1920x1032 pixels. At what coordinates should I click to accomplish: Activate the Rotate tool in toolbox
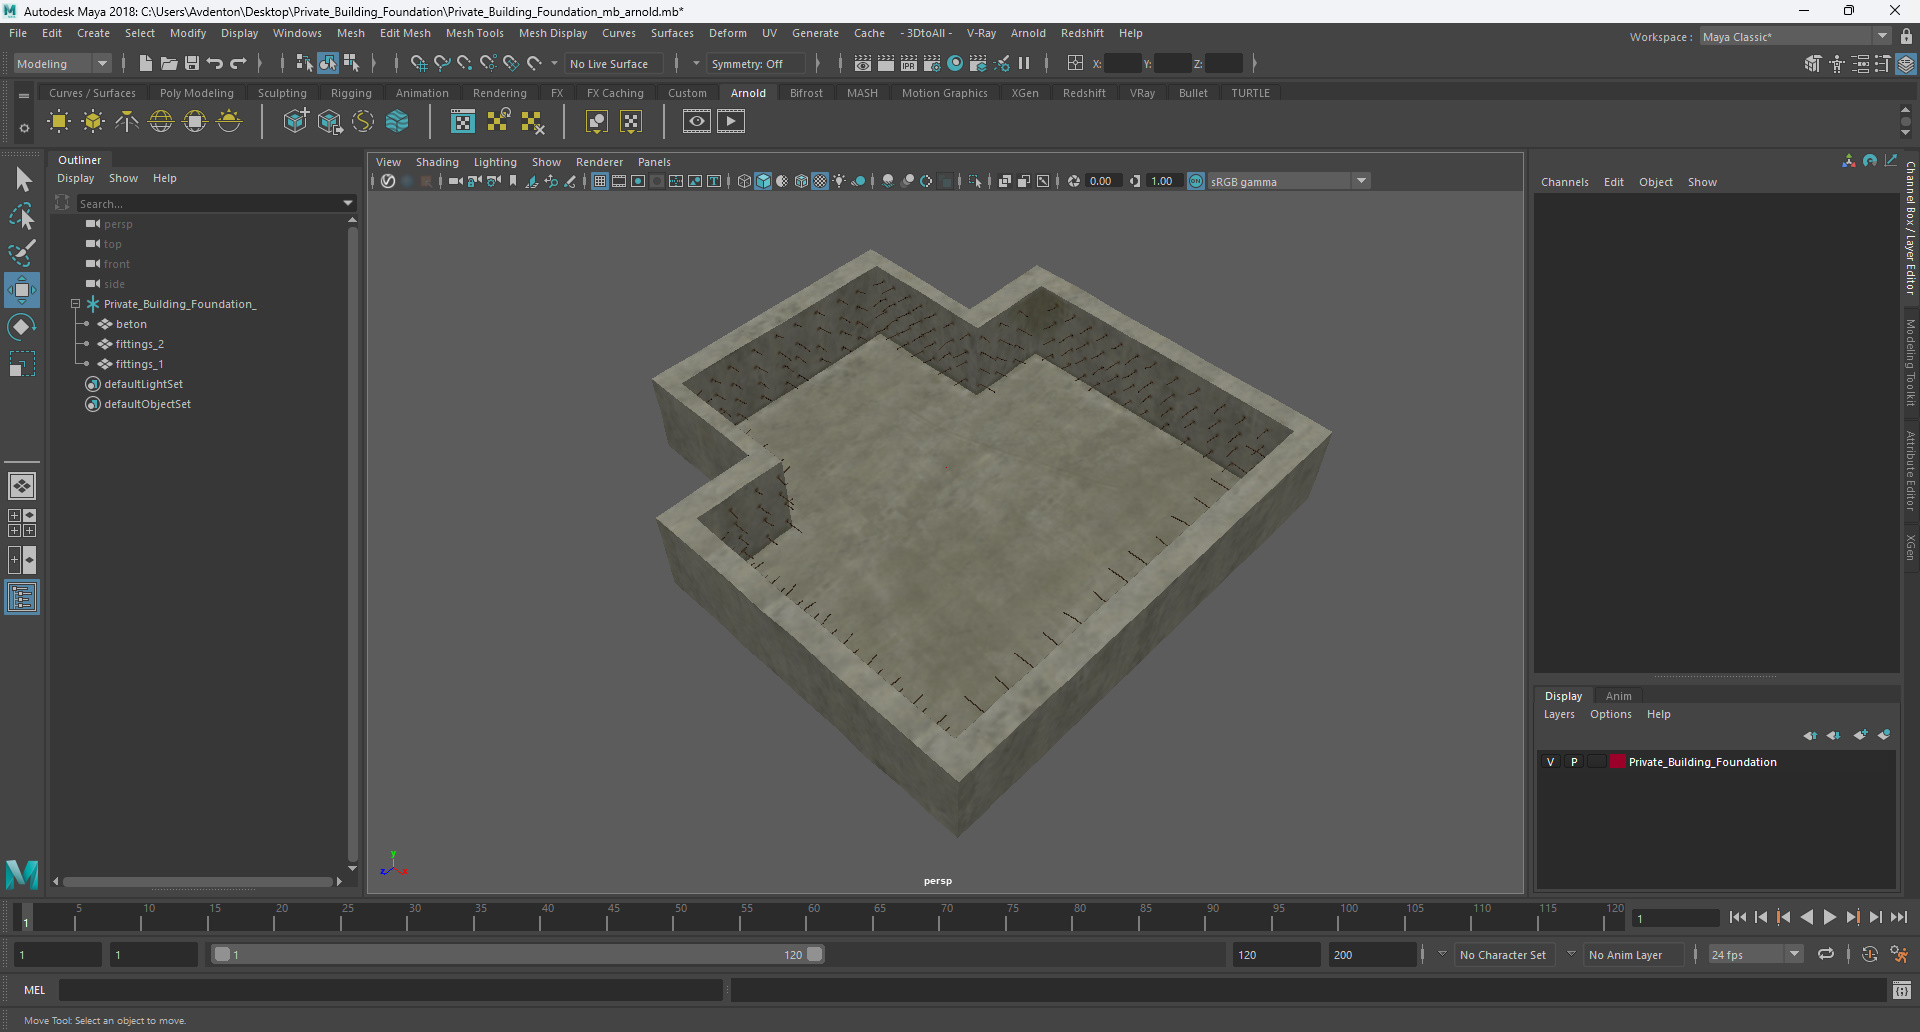(22, 327)
